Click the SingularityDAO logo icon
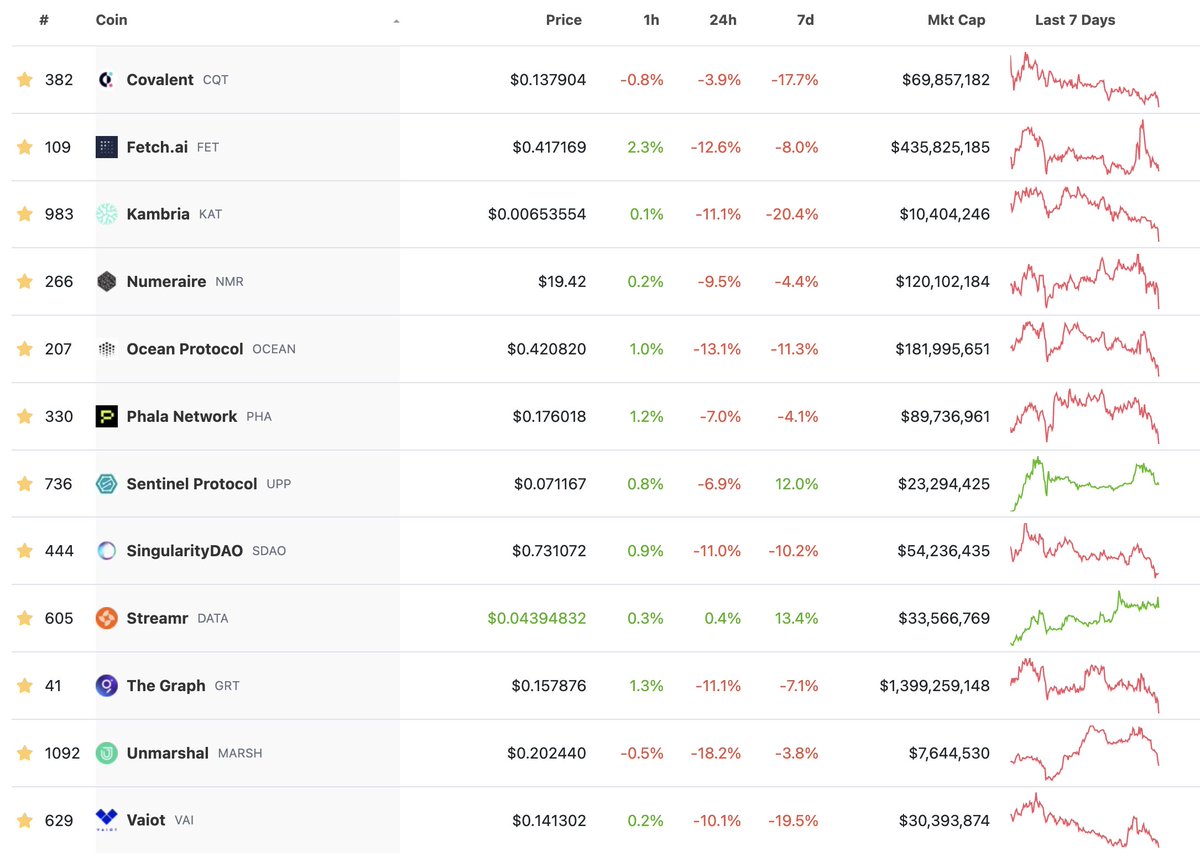1200x857 pixels. pos(106,551)
